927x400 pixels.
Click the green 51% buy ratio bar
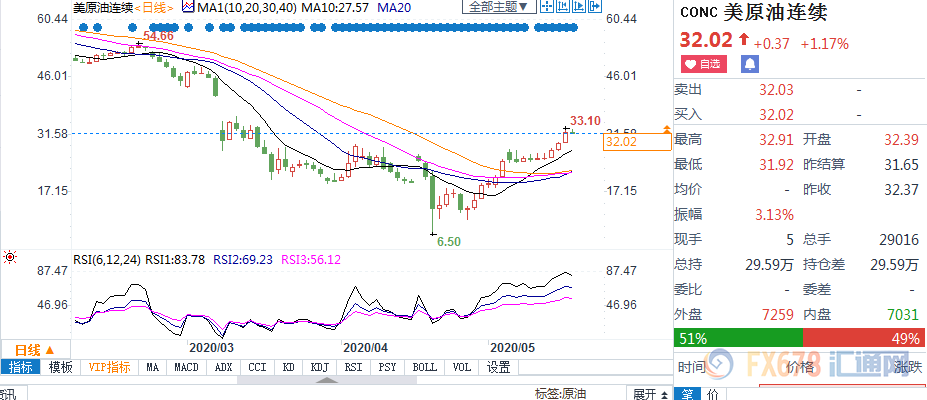[738, 337]
